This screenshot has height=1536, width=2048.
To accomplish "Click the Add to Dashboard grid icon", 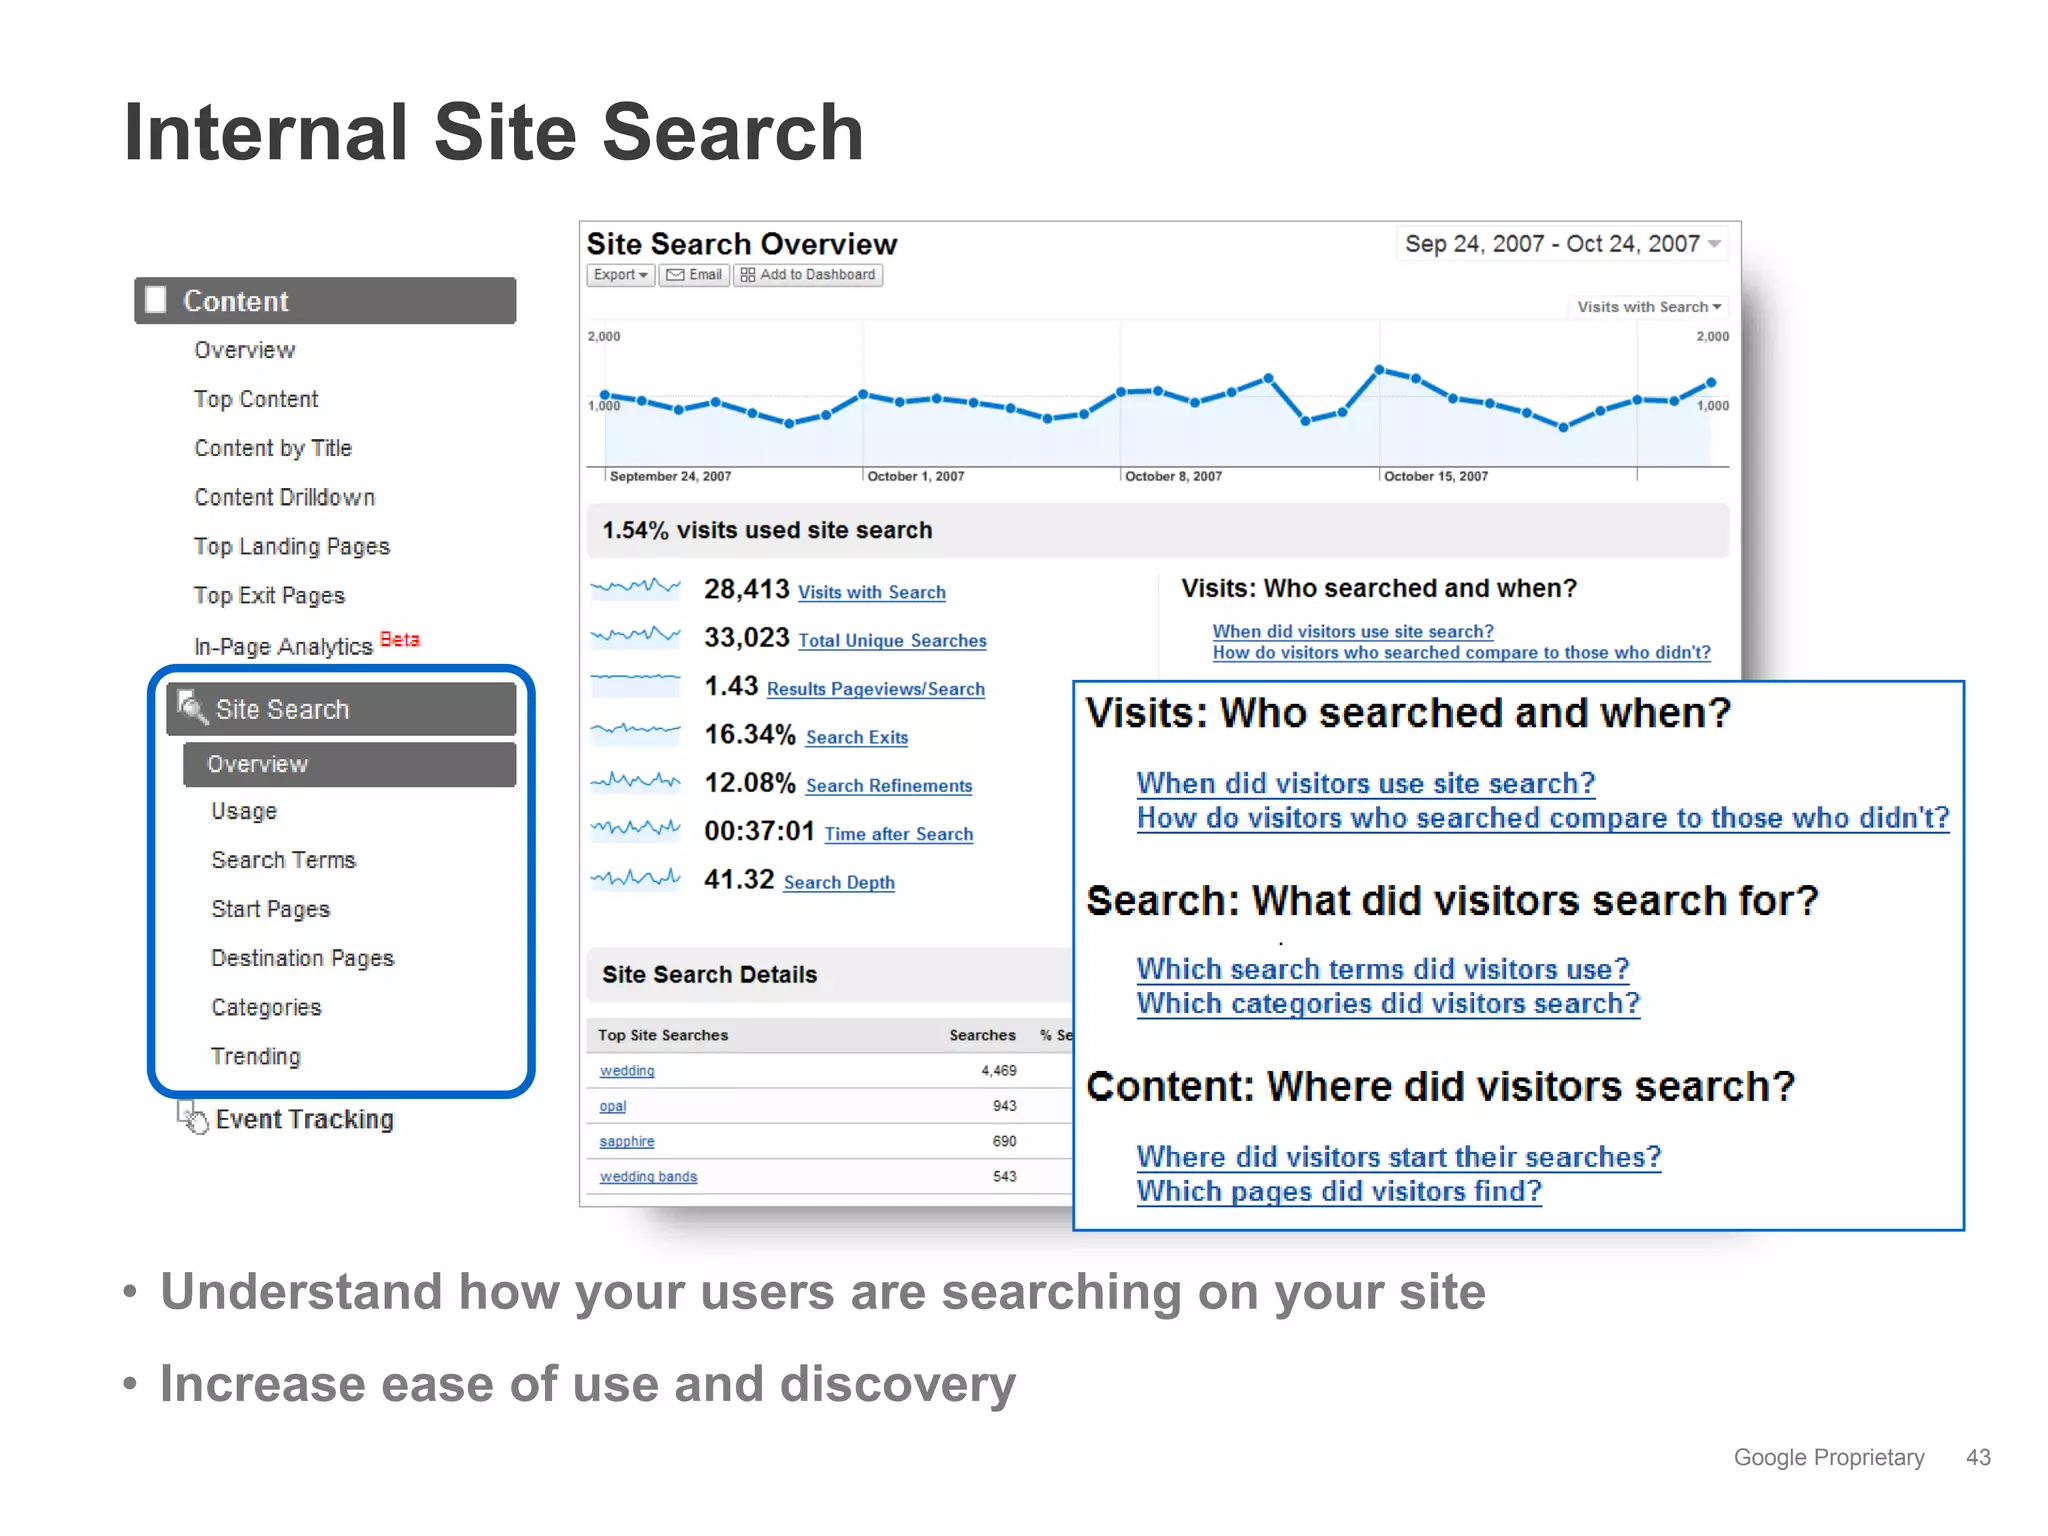I will click(747, 275).
